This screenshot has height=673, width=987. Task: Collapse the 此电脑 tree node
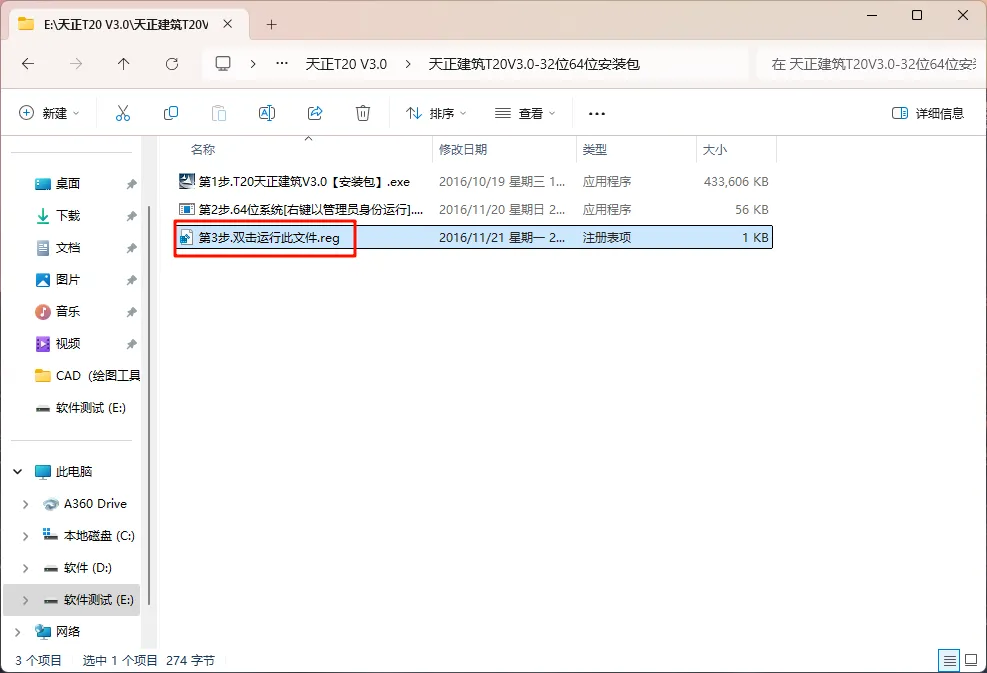click(x=18, y=472)
